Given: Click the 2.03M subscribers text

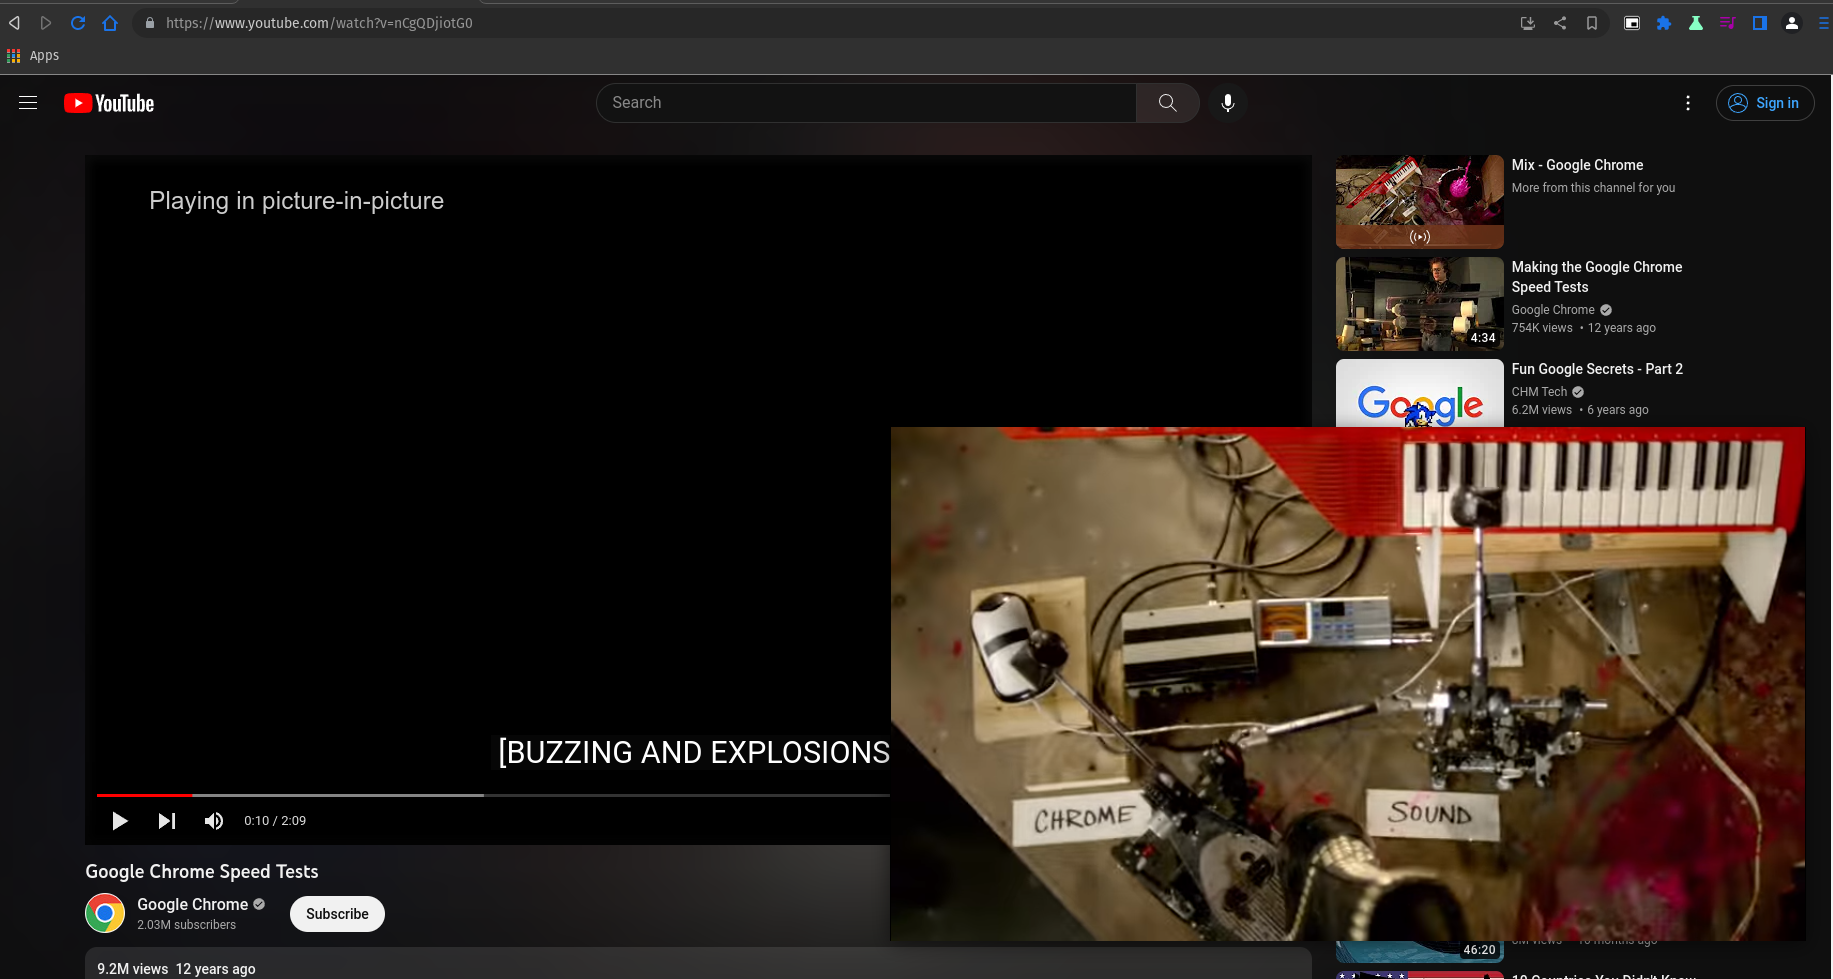Looking at the screenshot, I should 186,925.
